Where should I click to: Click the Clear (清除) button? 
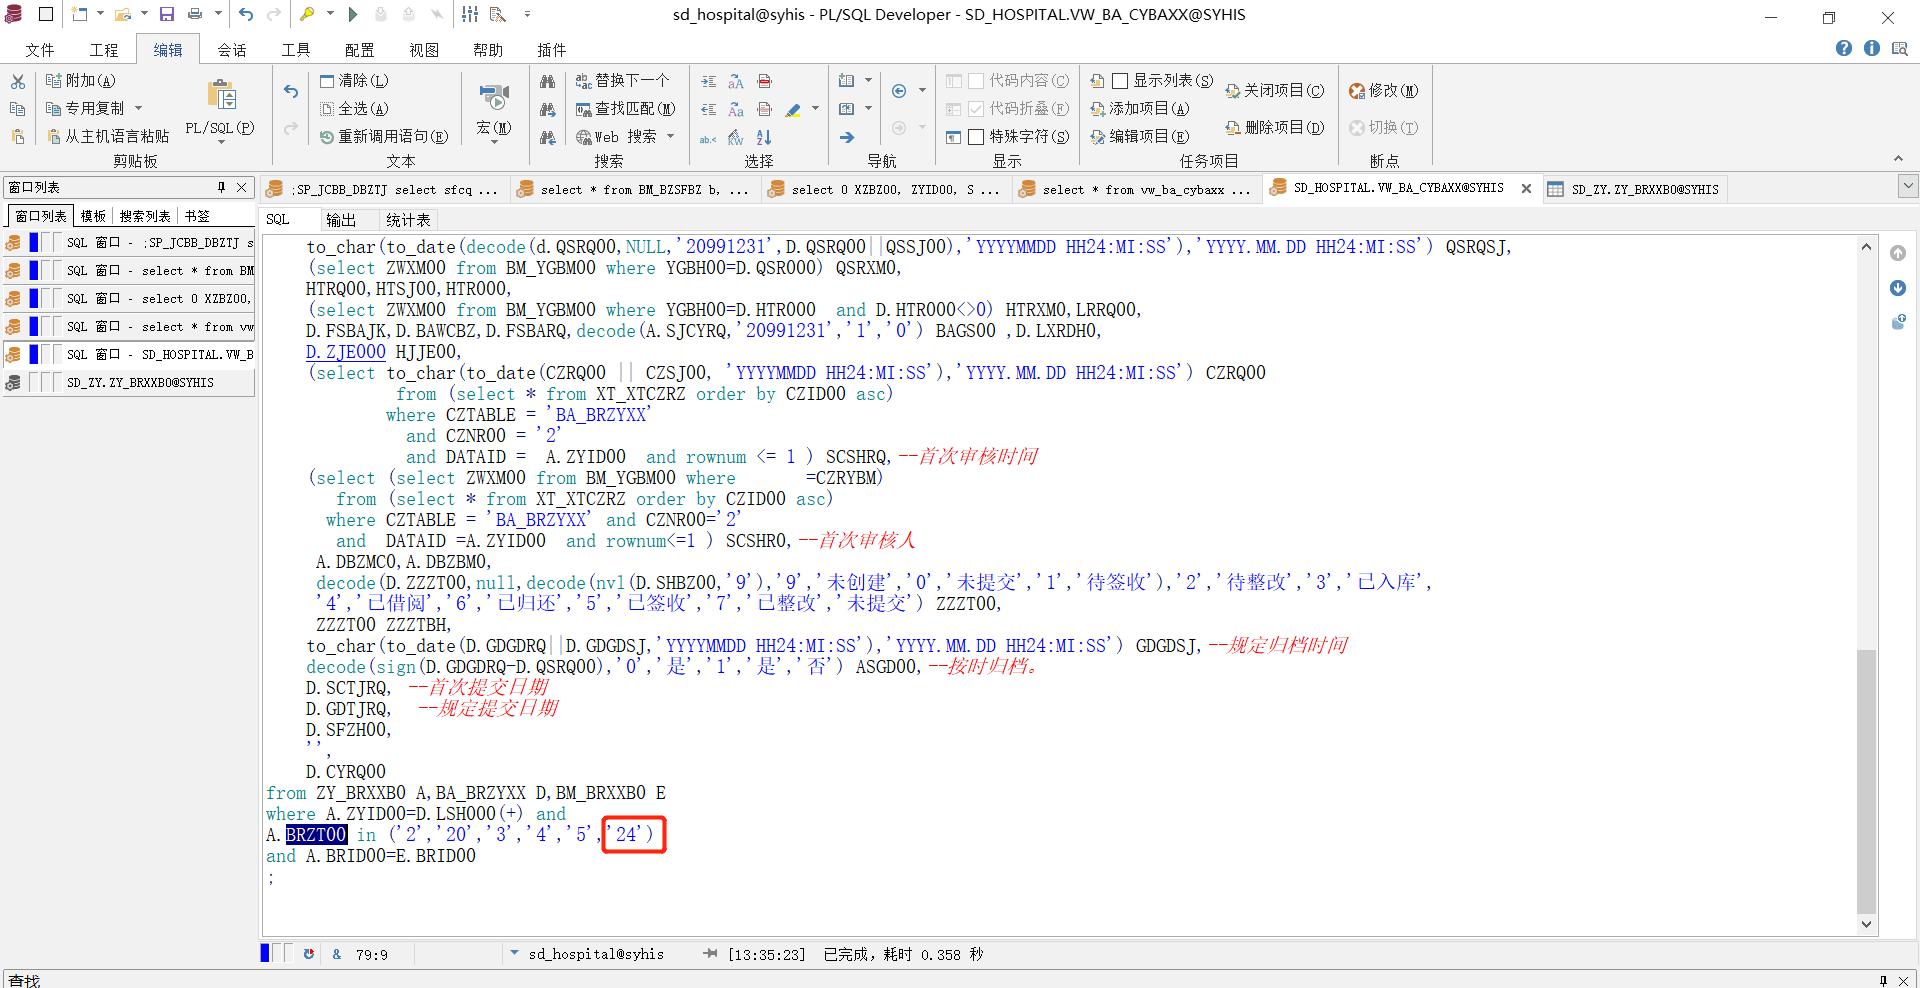pos(354,81)
